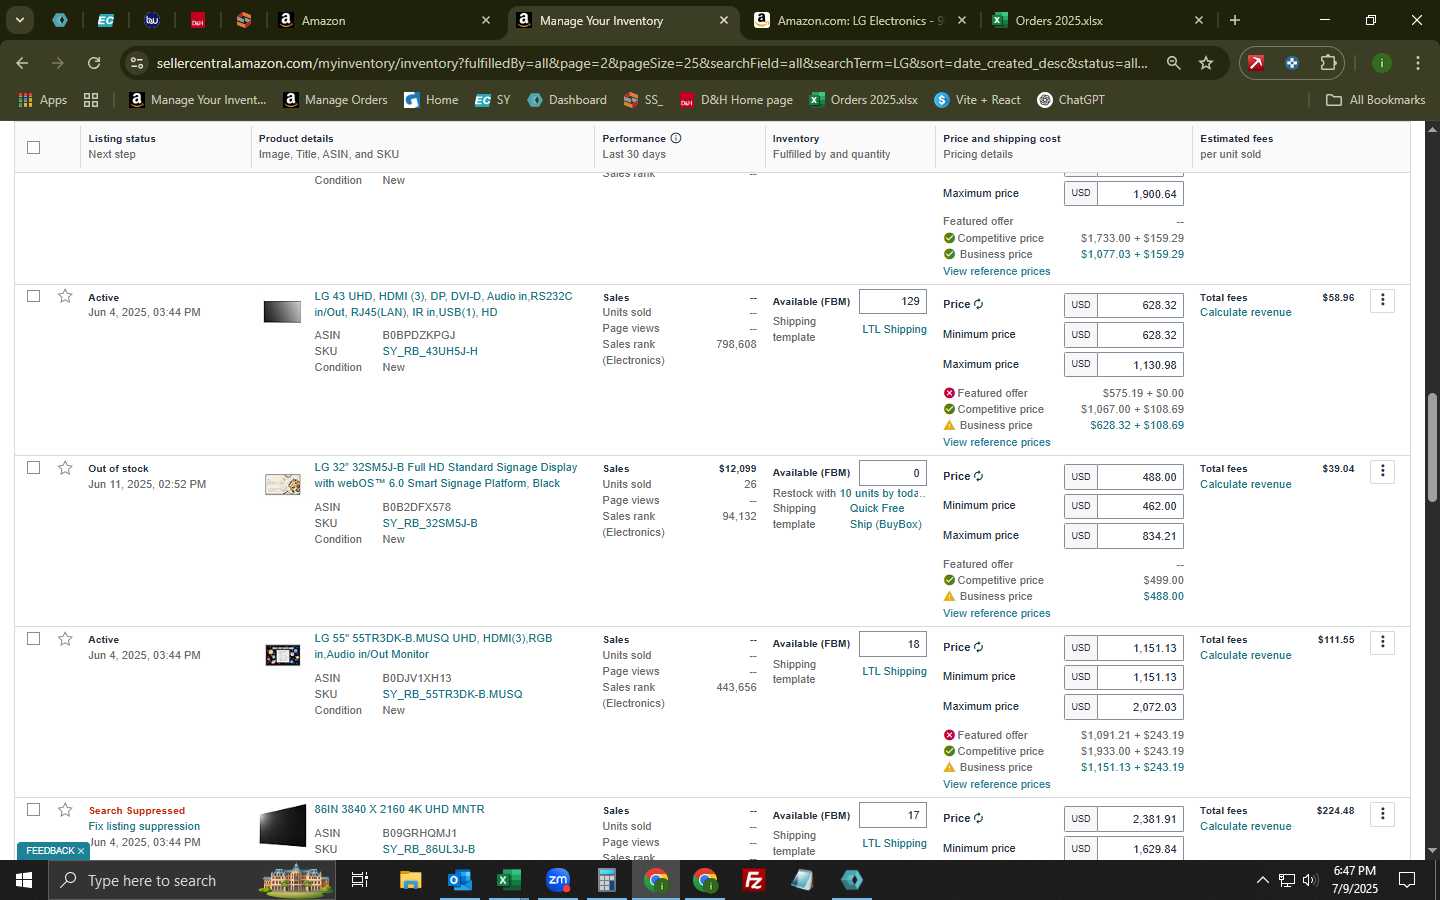Image resolution: width=1440 pixels, height=900 pixels.
Task: Open the LTL Shipping template for 55TR3DK
Action: [x=894, y=671]
